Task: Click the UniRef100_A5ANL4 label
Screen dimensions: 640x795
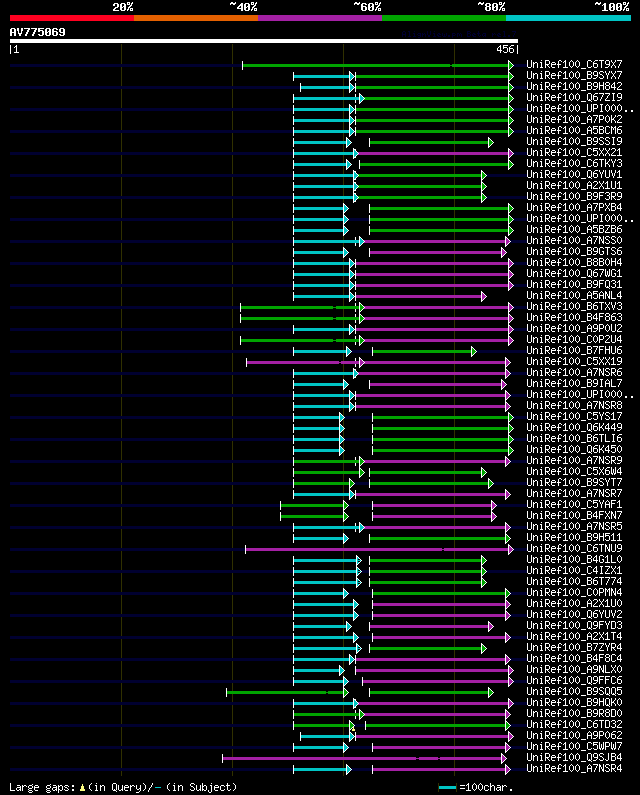Action: click(574, 296)
